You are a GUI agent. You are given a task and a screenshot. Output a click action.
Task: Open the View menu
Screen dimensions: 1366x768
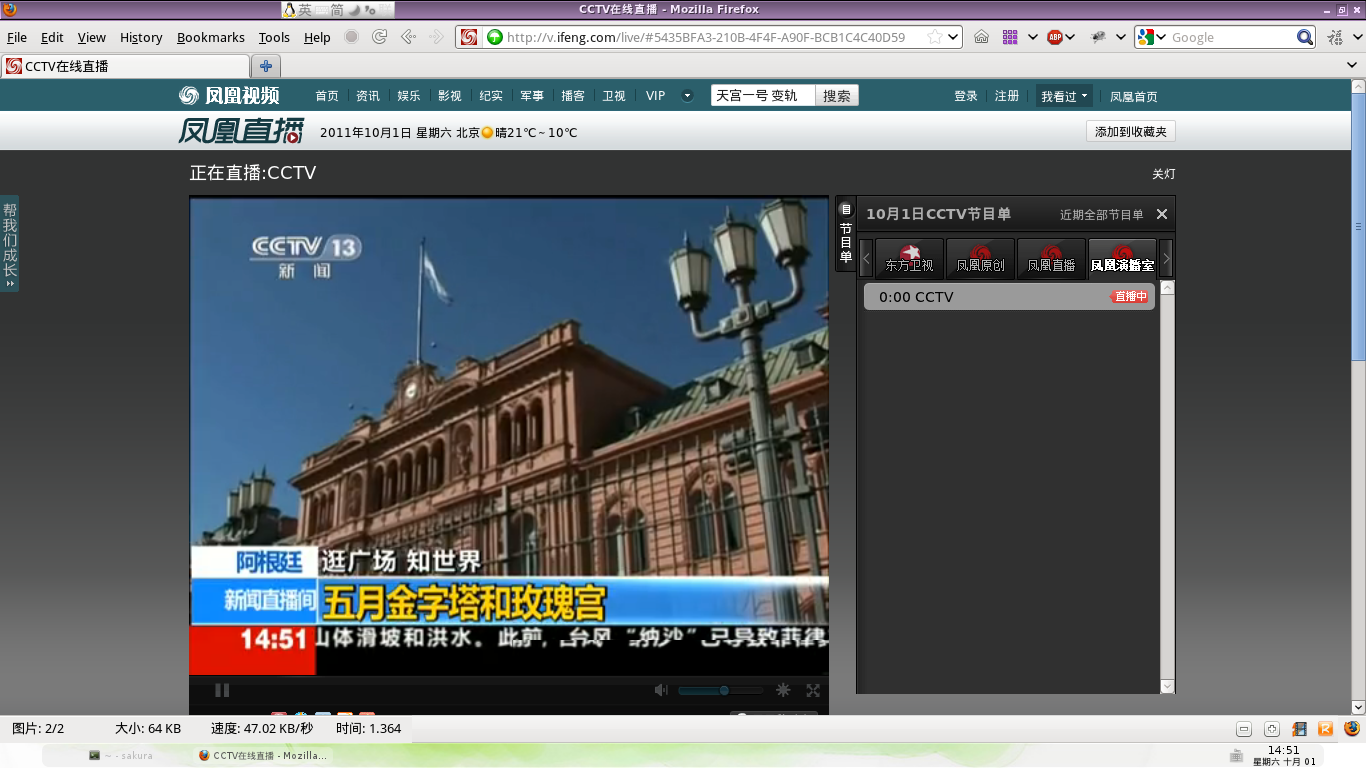91,37
